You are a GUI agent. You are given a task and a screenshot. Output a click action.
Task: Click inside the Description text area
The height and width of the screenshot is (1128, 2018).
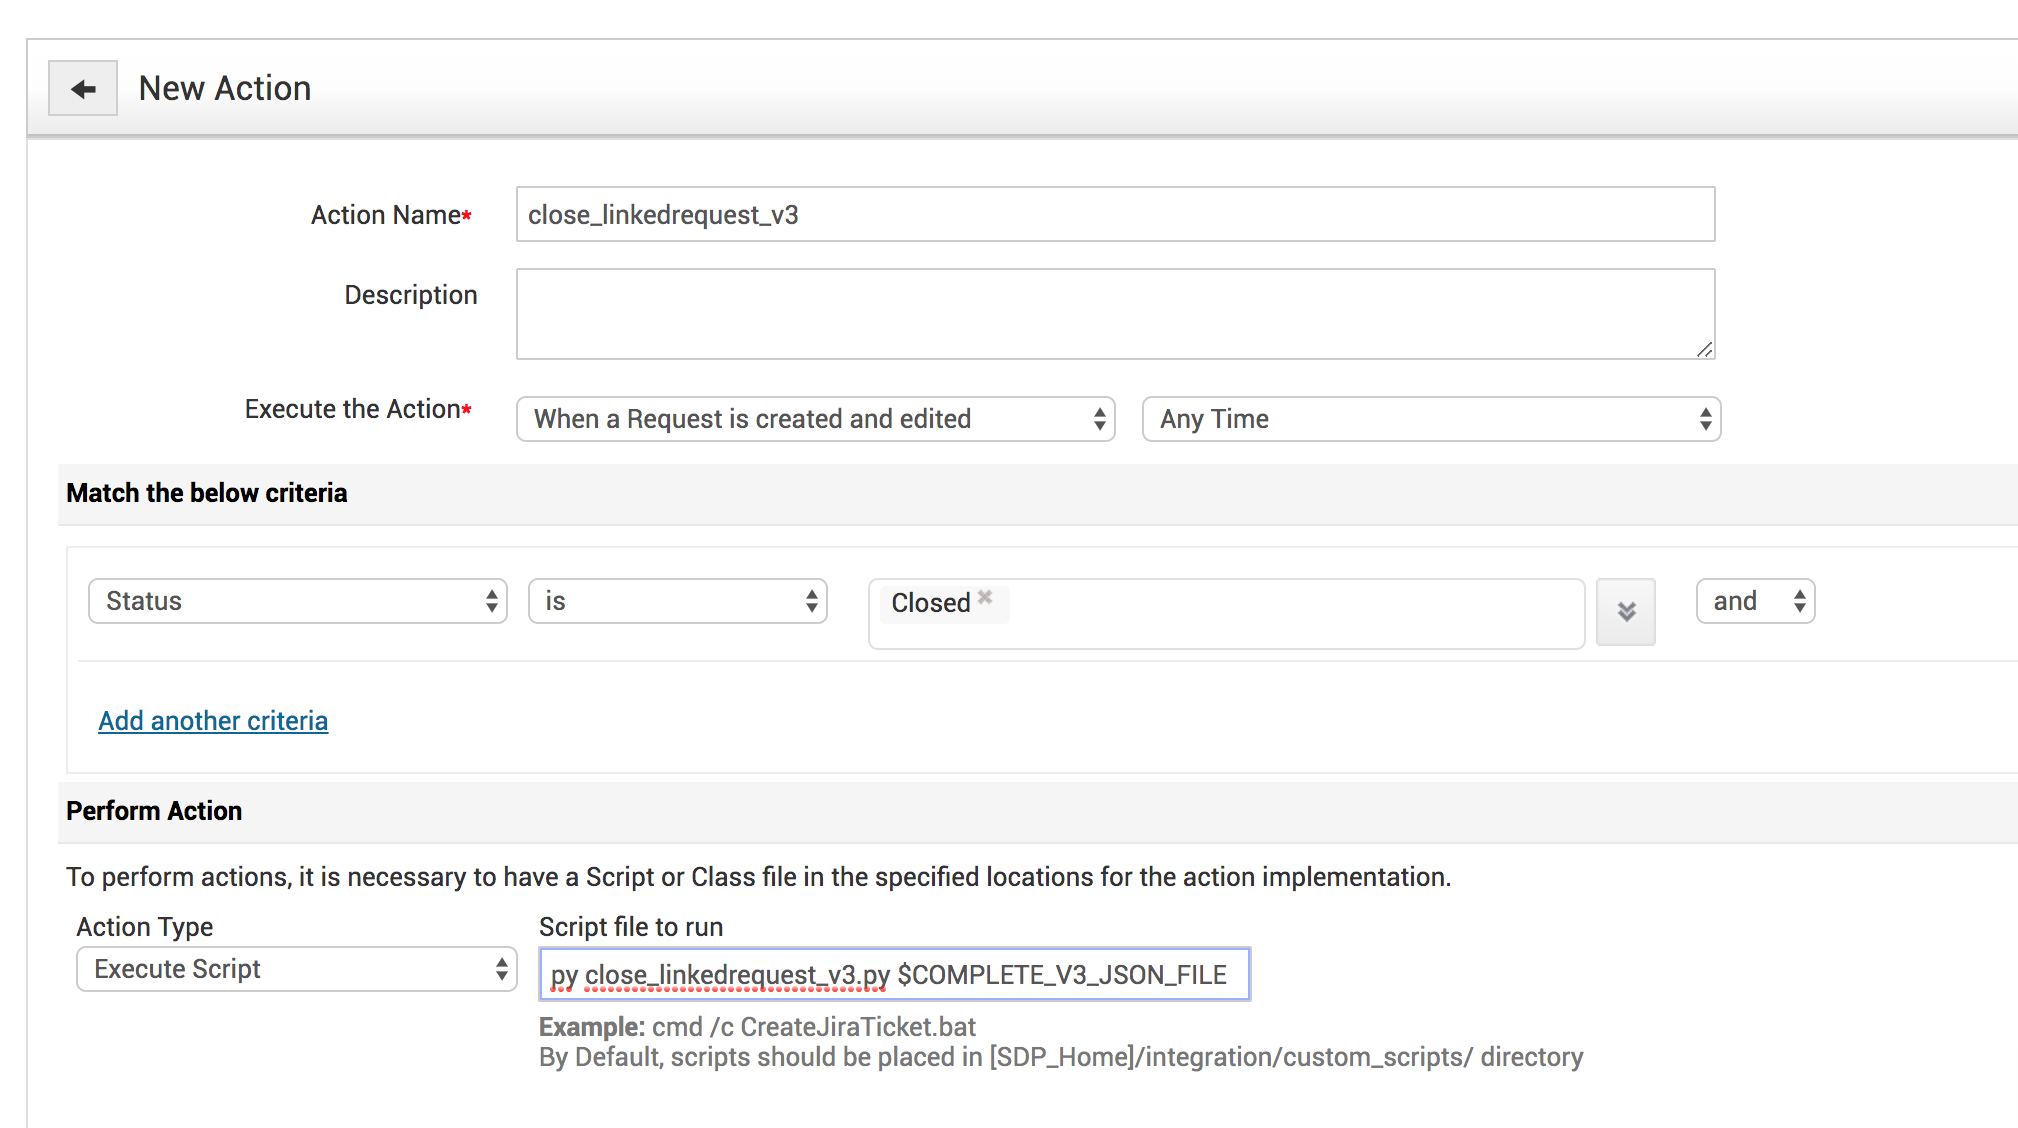(x=1114, y=313)
